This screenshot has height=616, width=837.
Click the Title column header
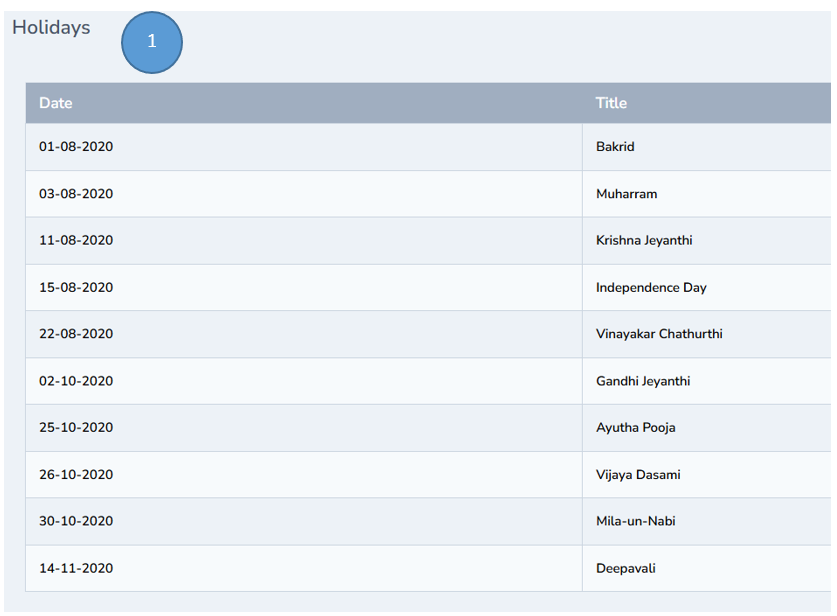click(x=611, y=103)
